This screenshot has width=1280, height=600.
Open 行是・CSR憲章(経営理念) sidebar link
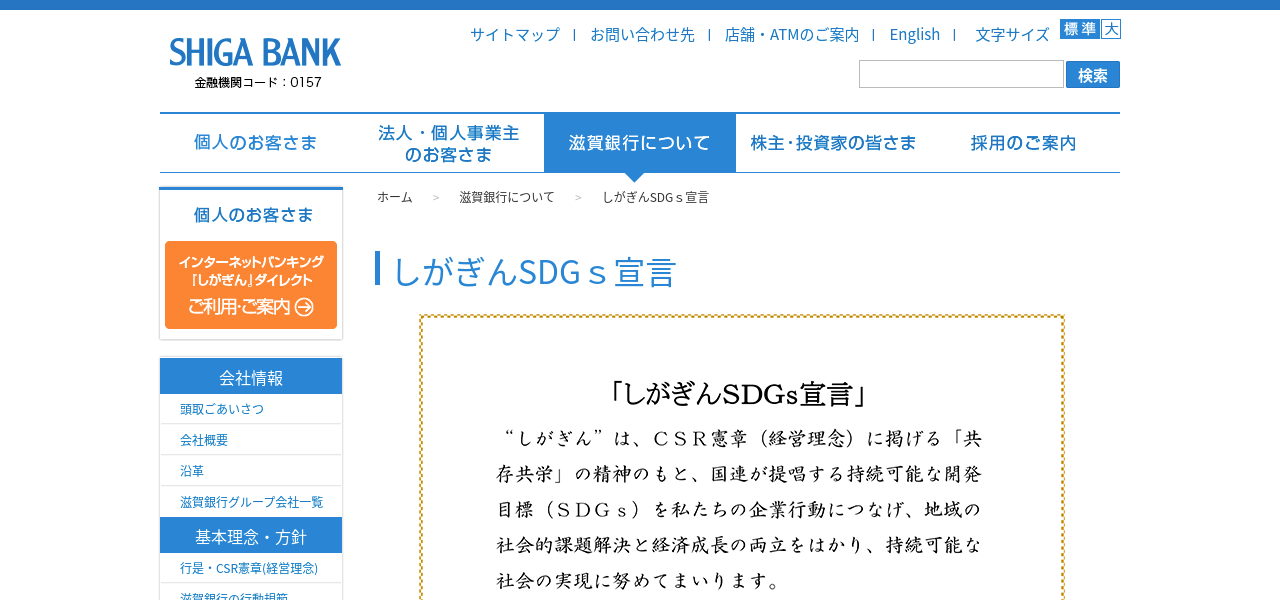249,568
